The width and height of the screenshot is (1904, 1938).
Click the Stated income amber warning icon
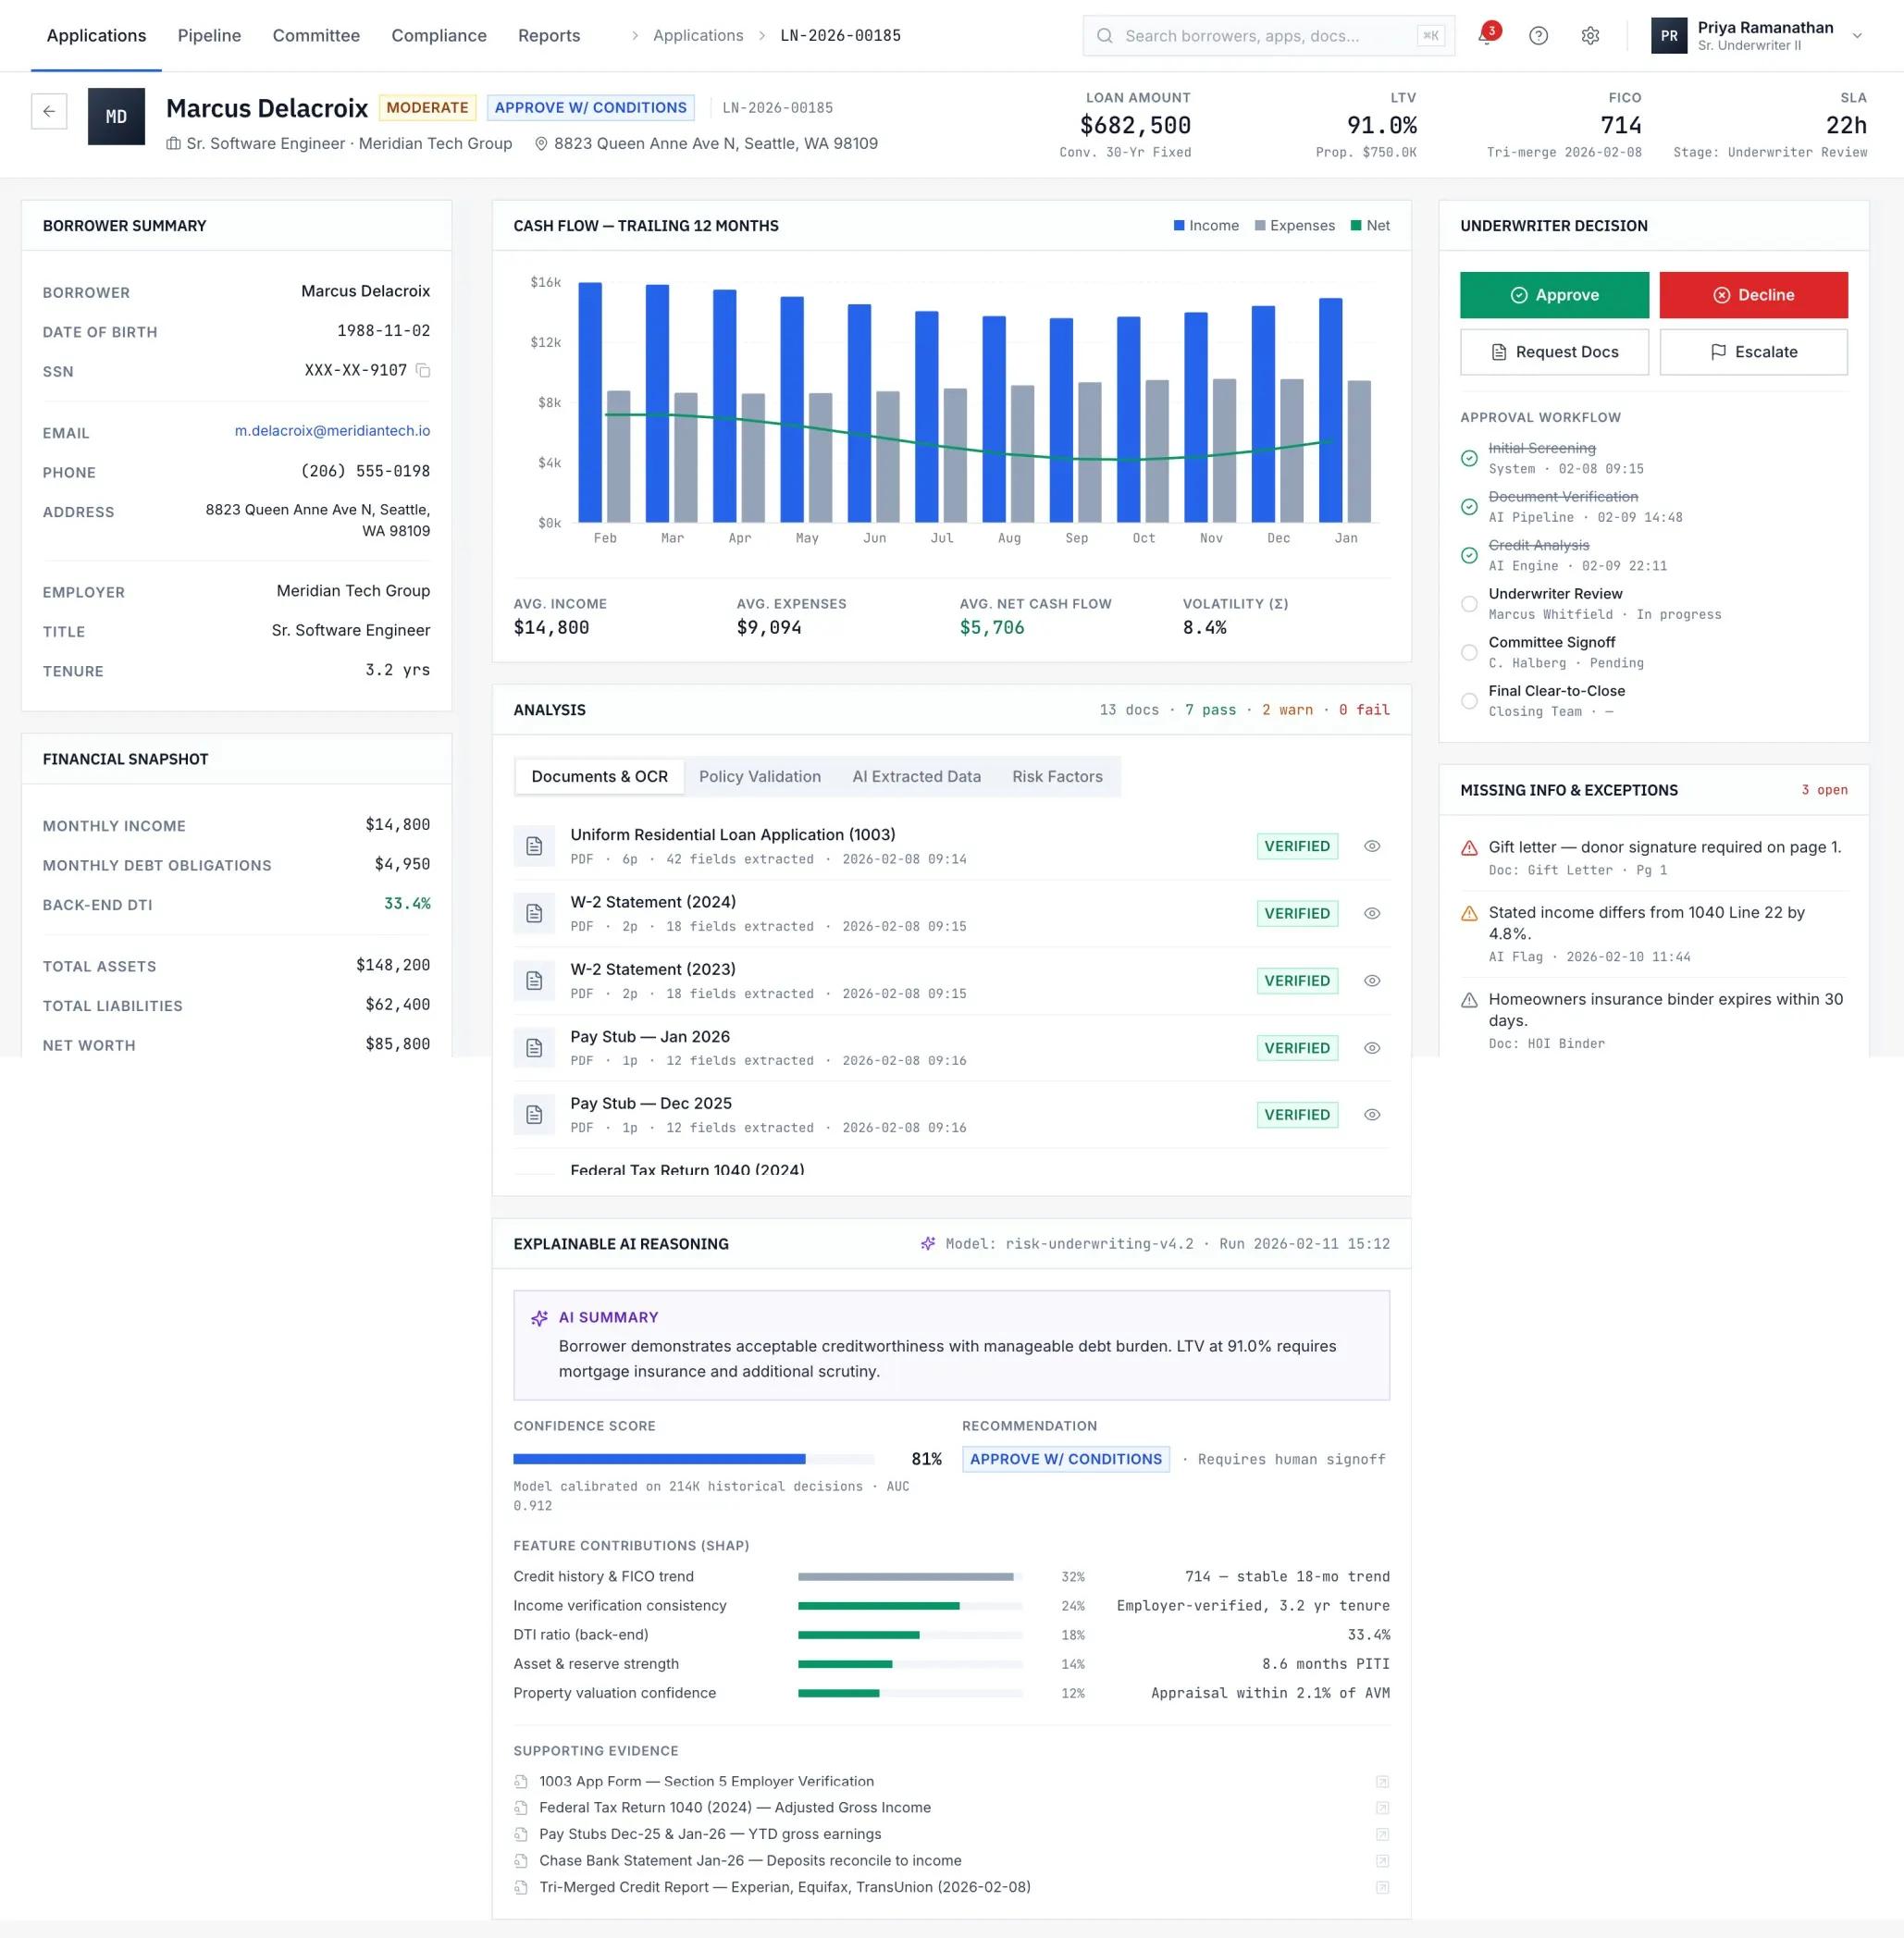(x=1469, y=913)
